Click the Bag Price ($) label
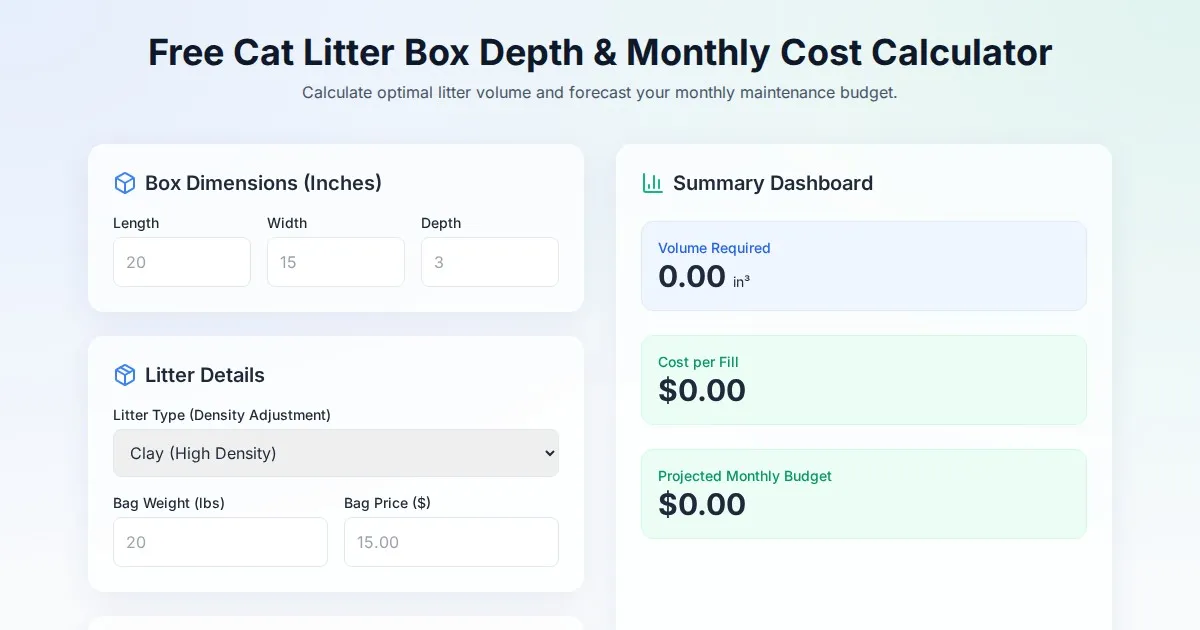The width and height of the screenshot is (1200, 630). pos(387,503)
